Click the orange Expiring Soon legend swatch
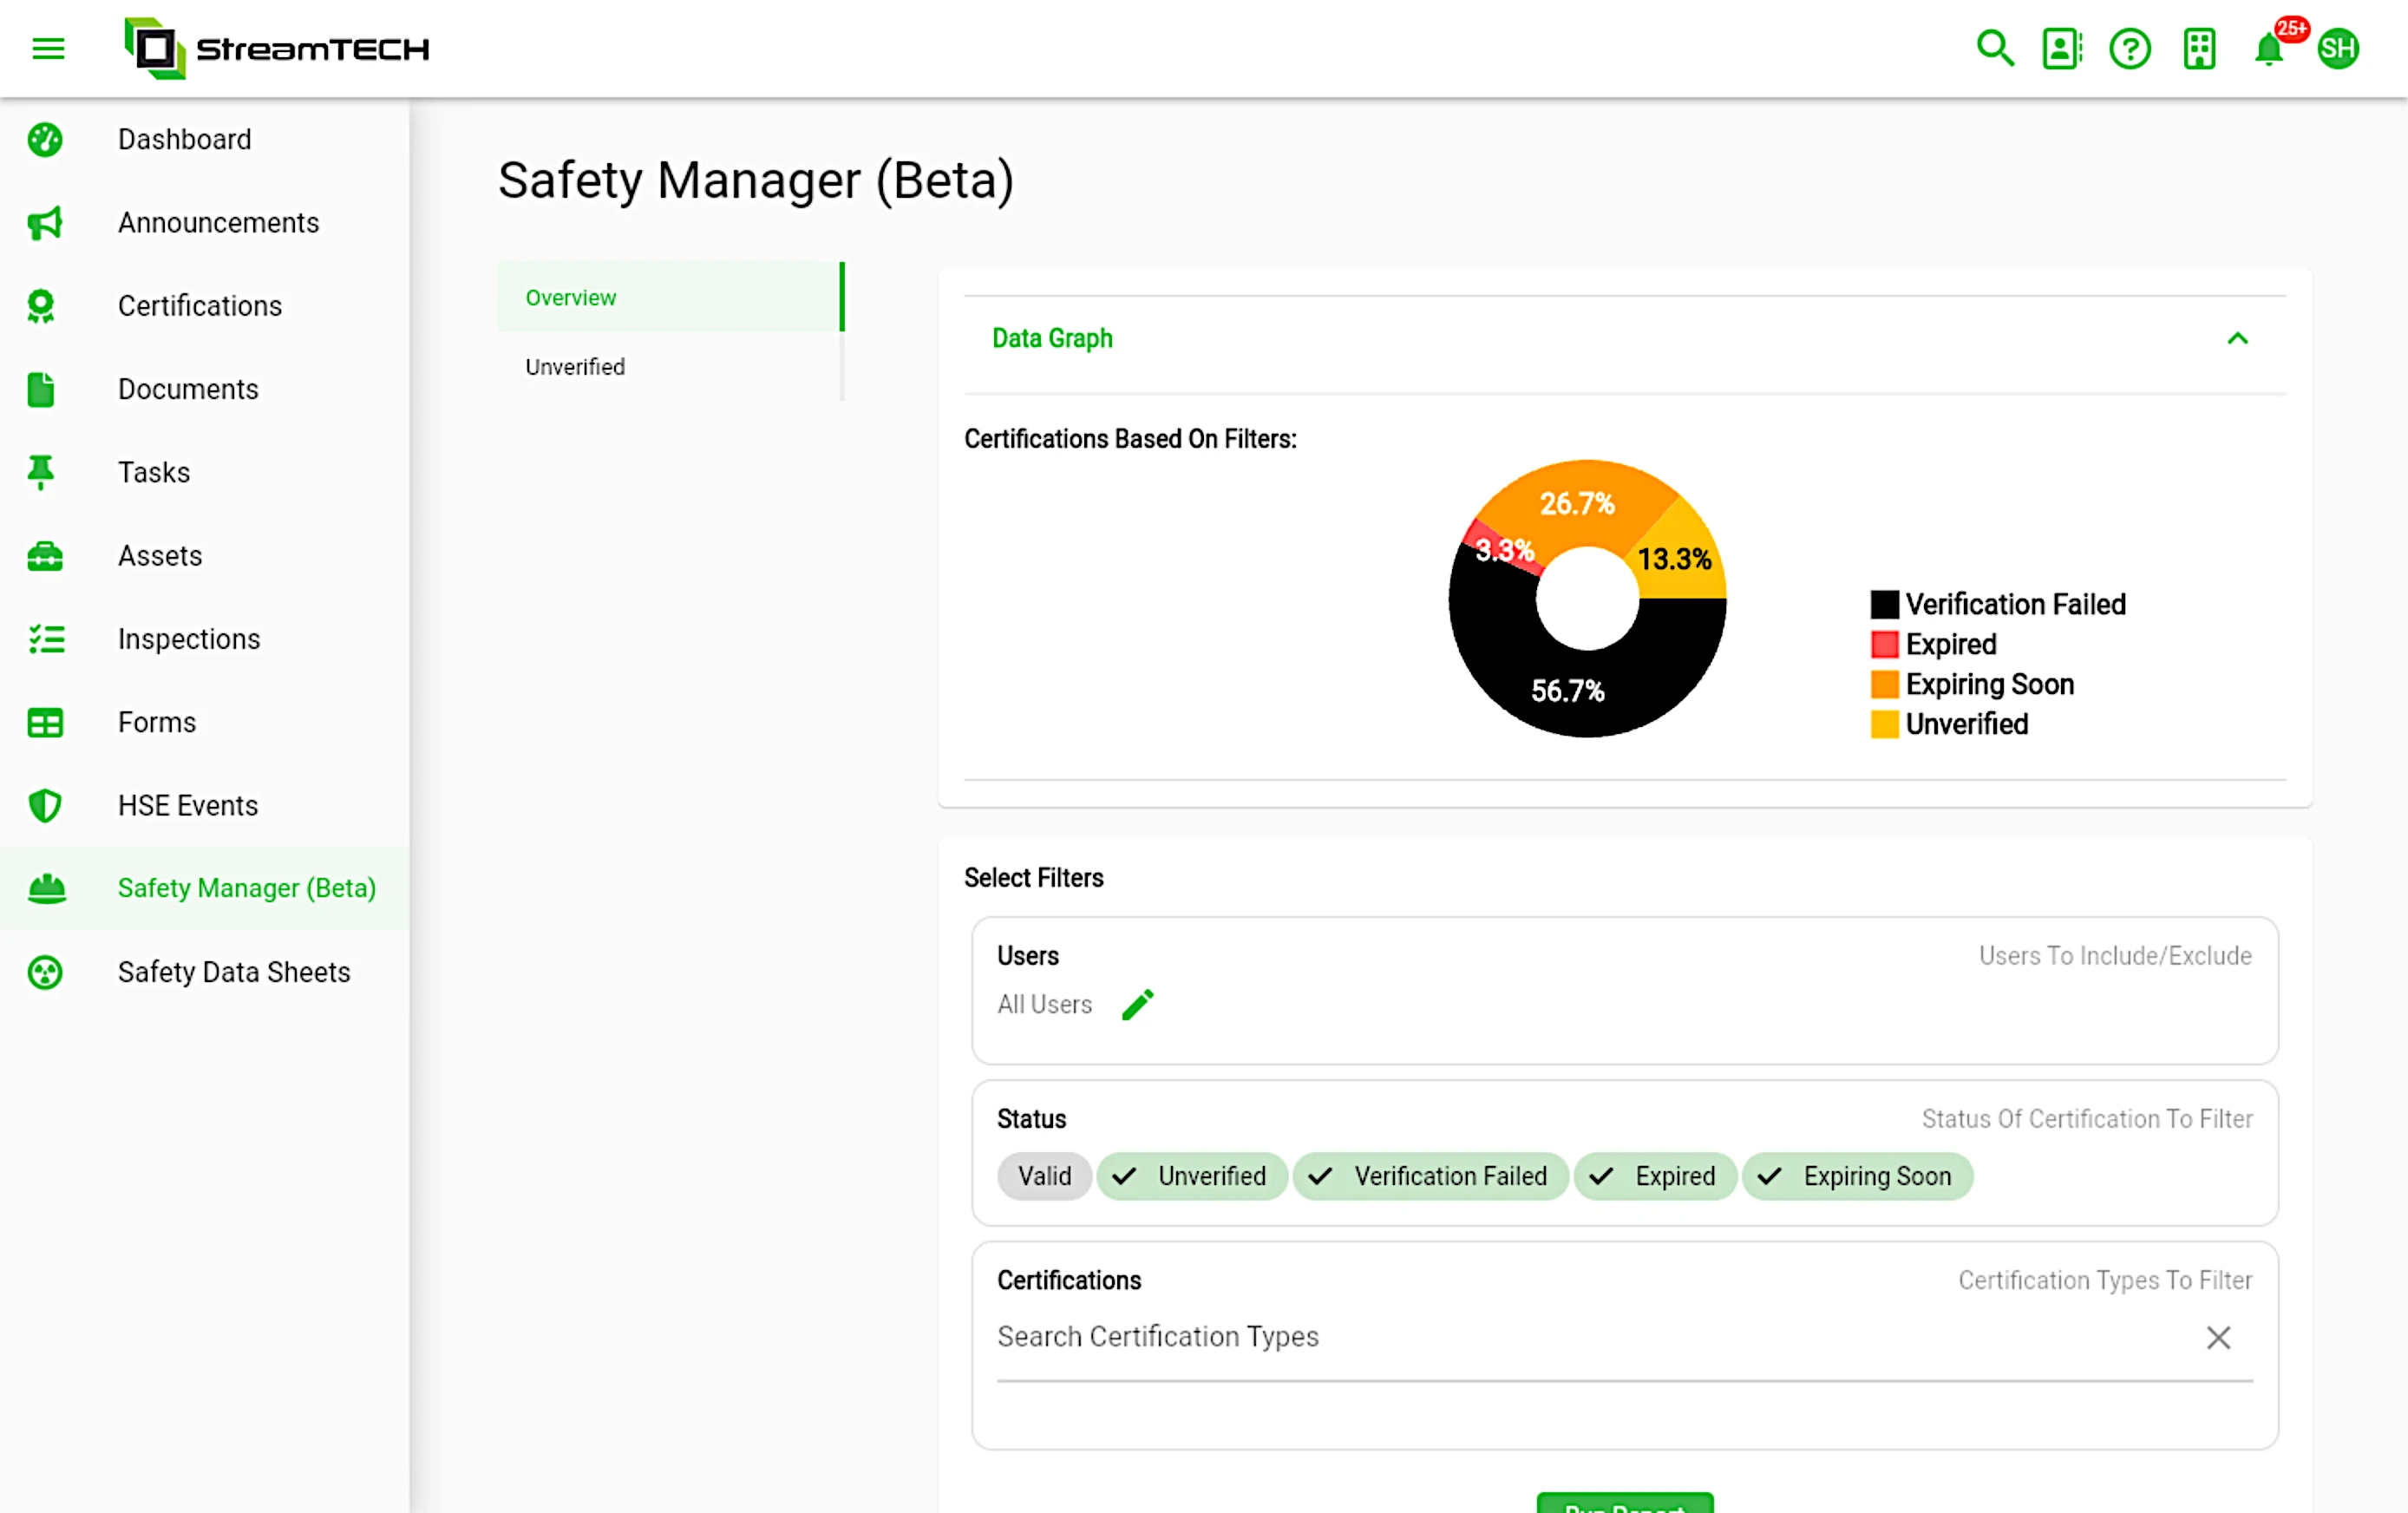The width and height of the screenshot is (2408, 1513). [x=1884, y=684]
